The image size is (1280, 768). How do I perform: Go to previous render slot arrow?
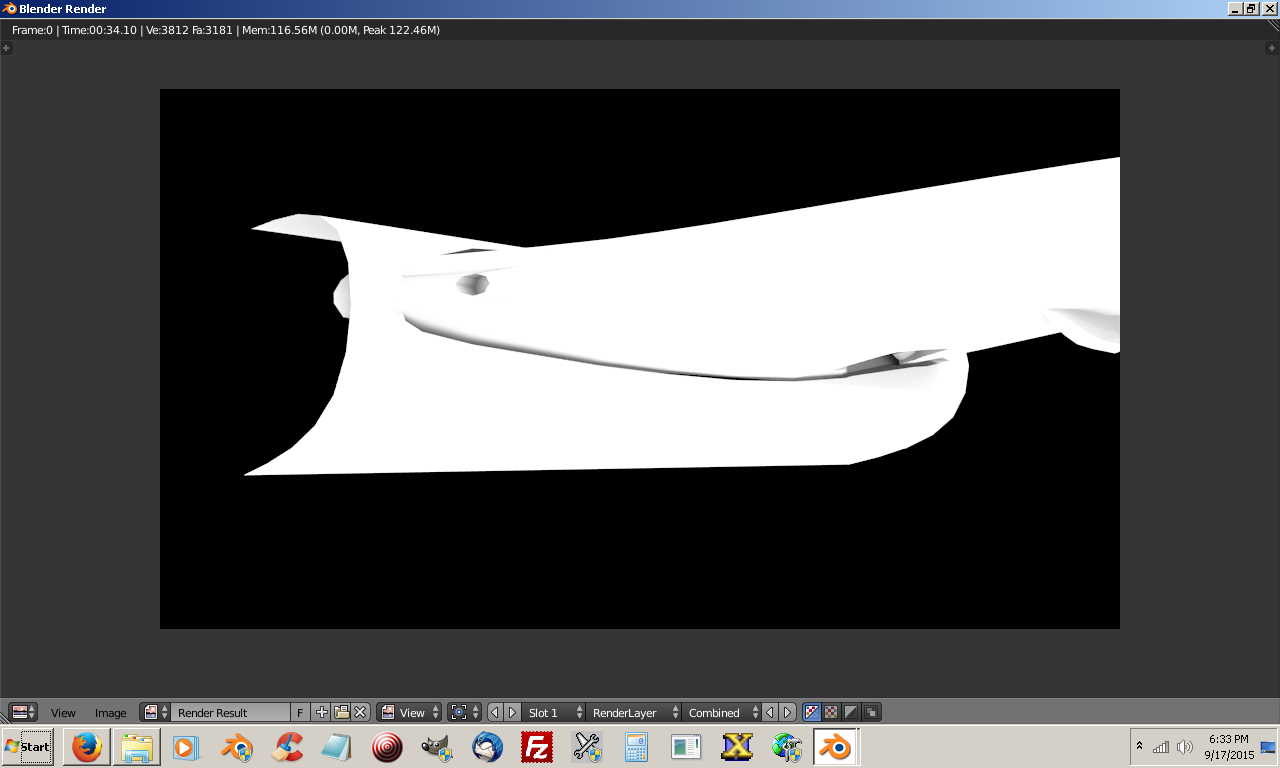pos(495,712)
